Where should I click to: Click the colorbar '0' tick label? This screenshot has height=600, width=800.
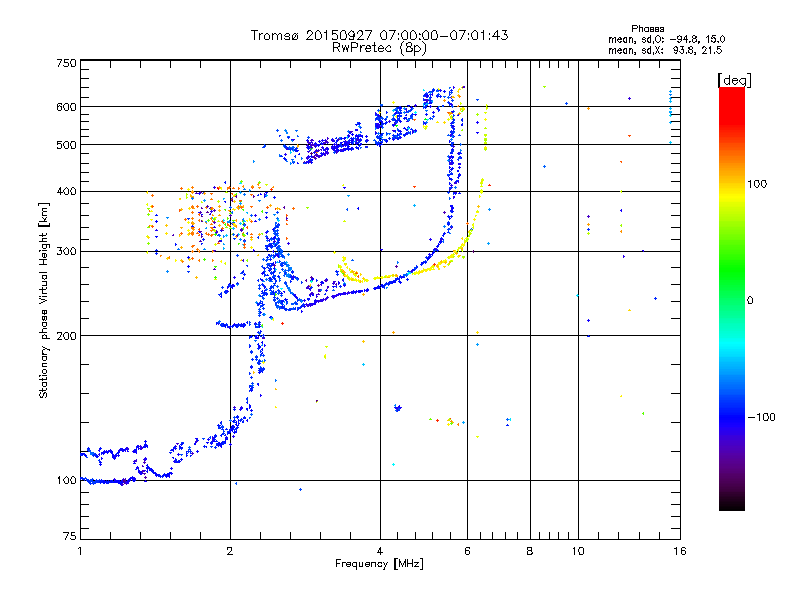pyautogui.click(x=750, y=301)
